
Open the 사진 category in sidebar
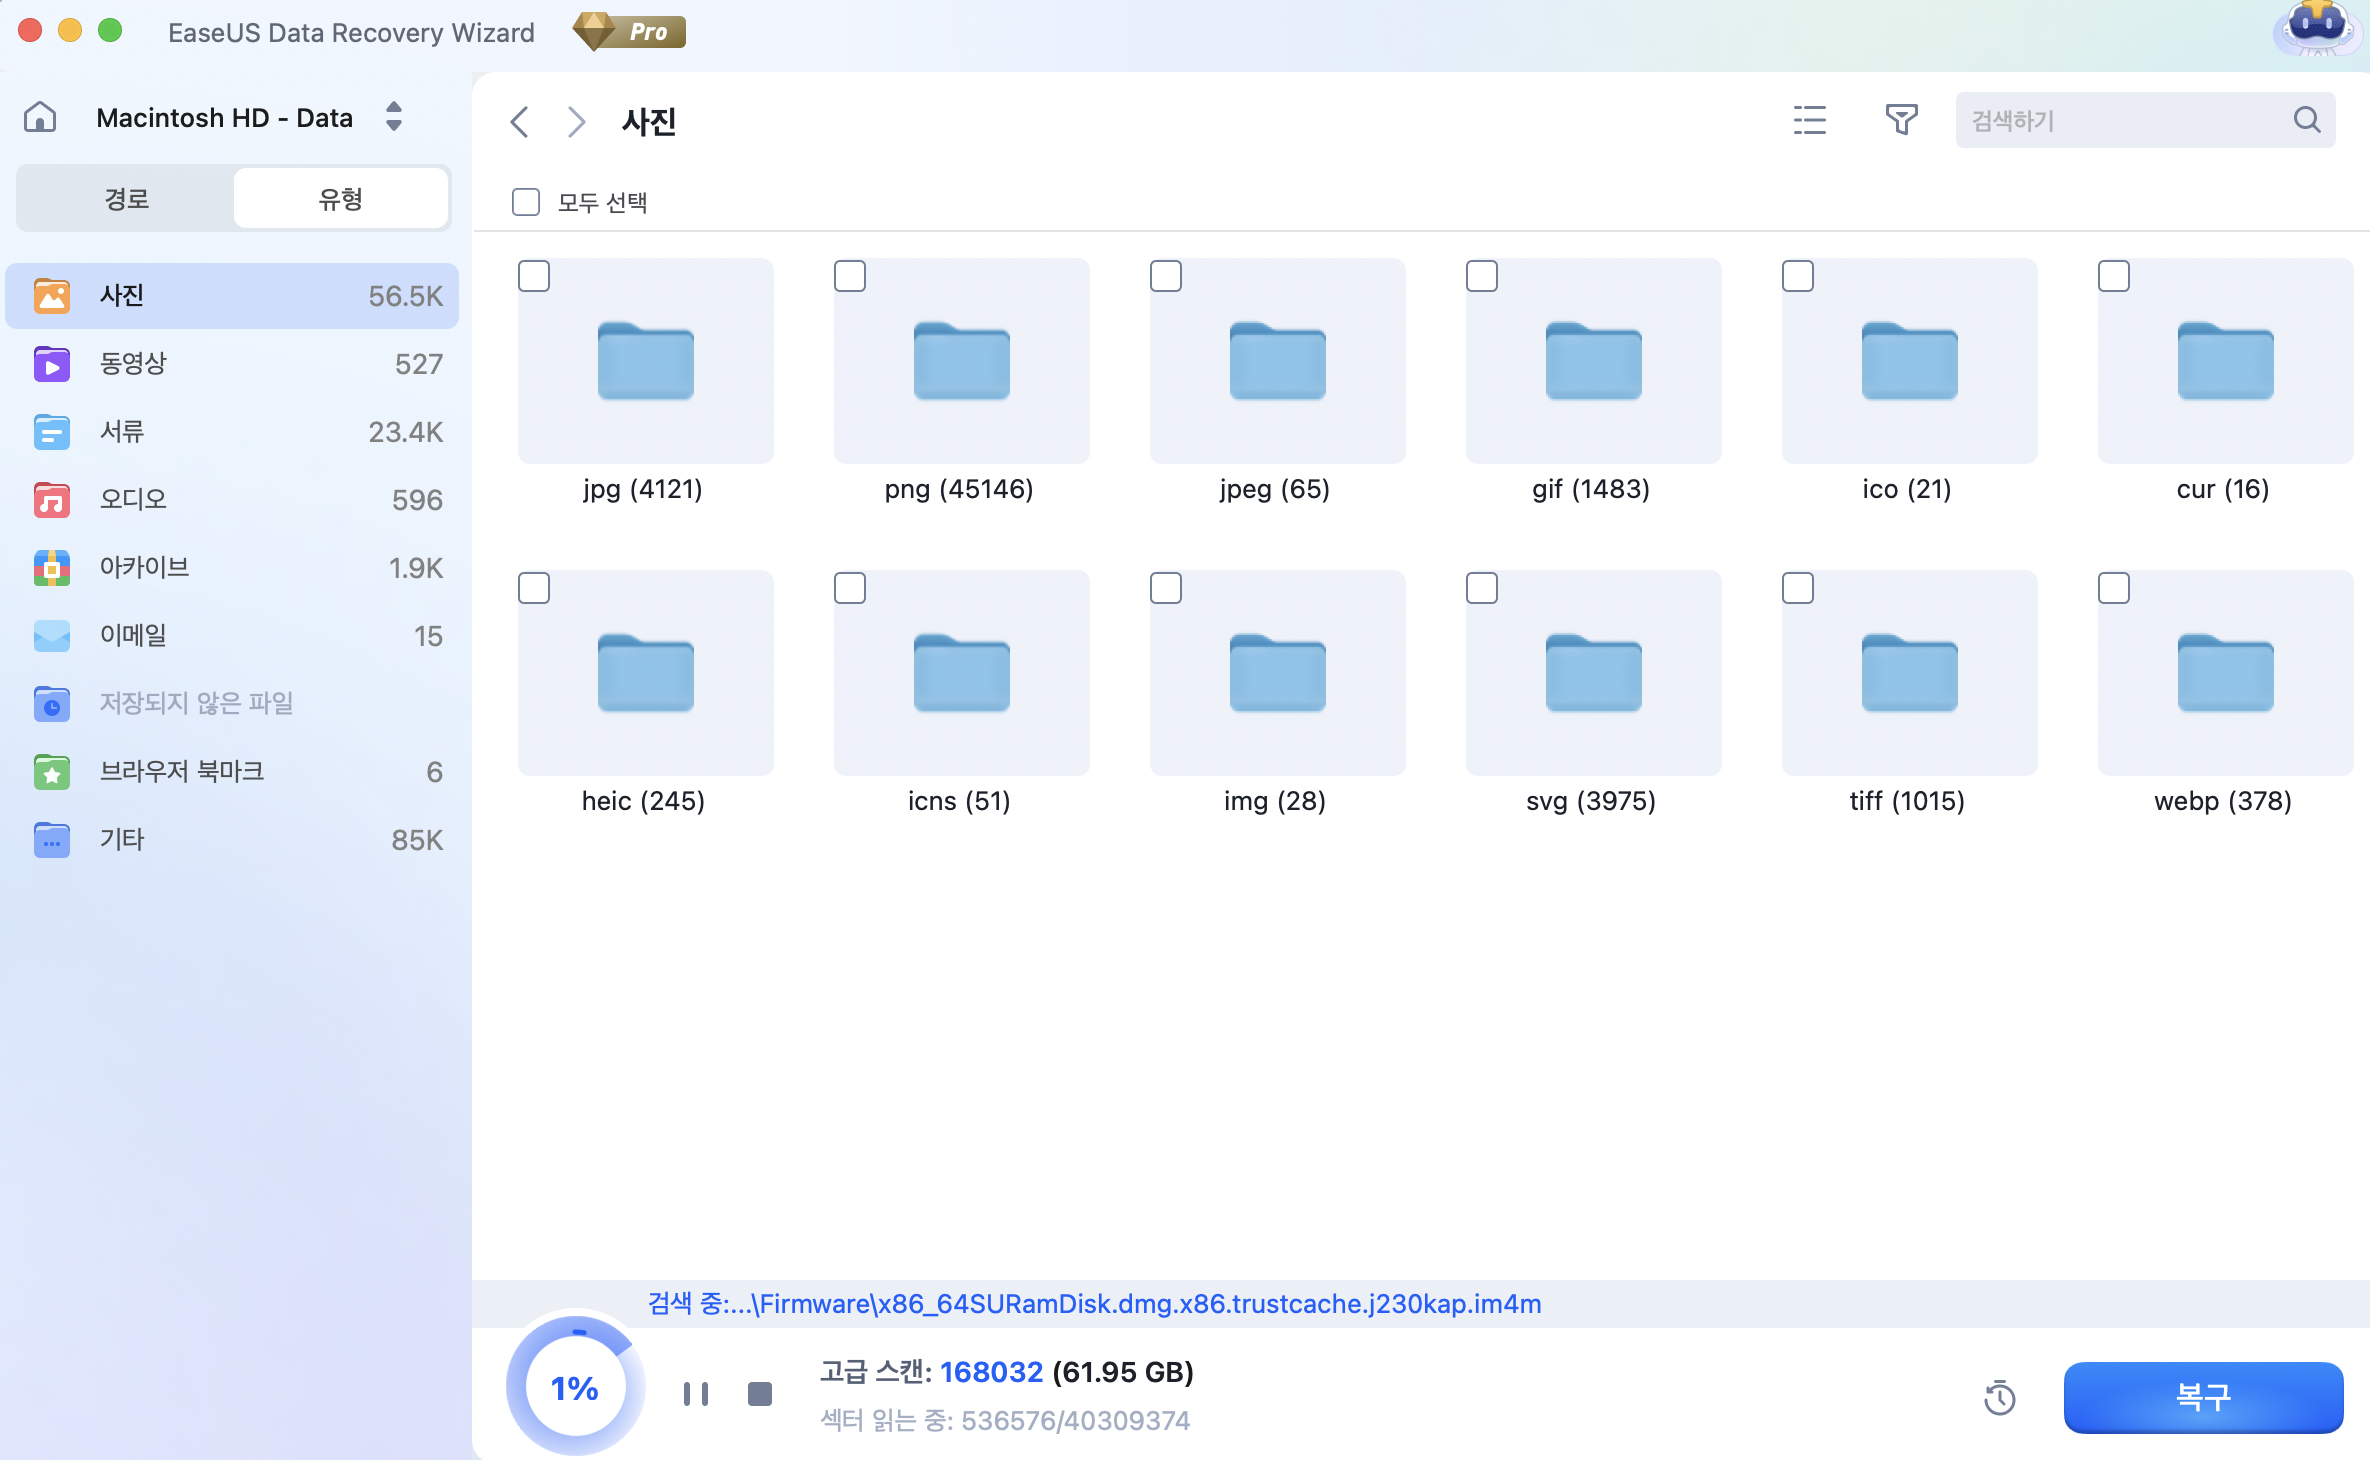click(x=123, y=296)
